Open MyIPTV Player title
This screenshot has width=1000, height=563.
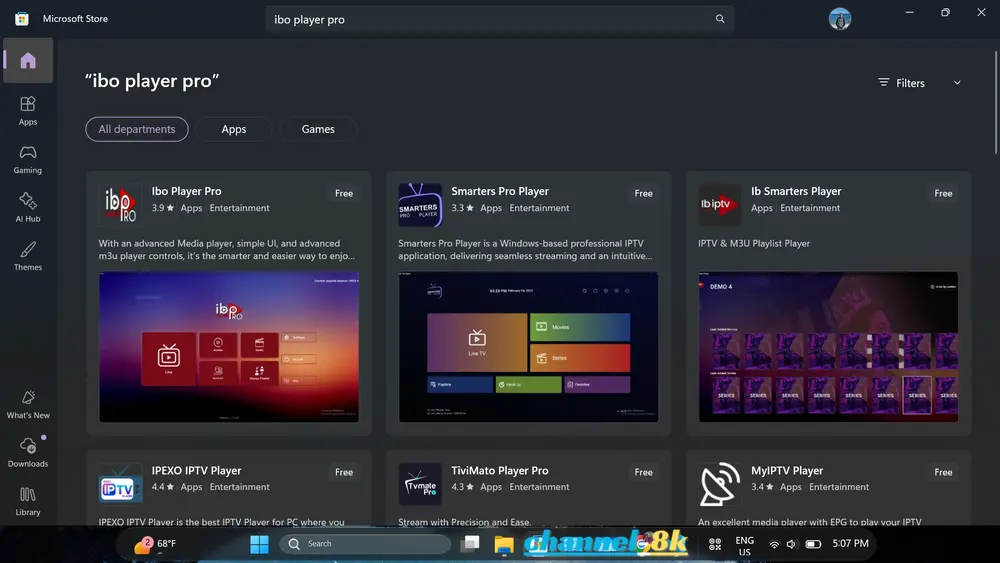[x=787, y=471]
